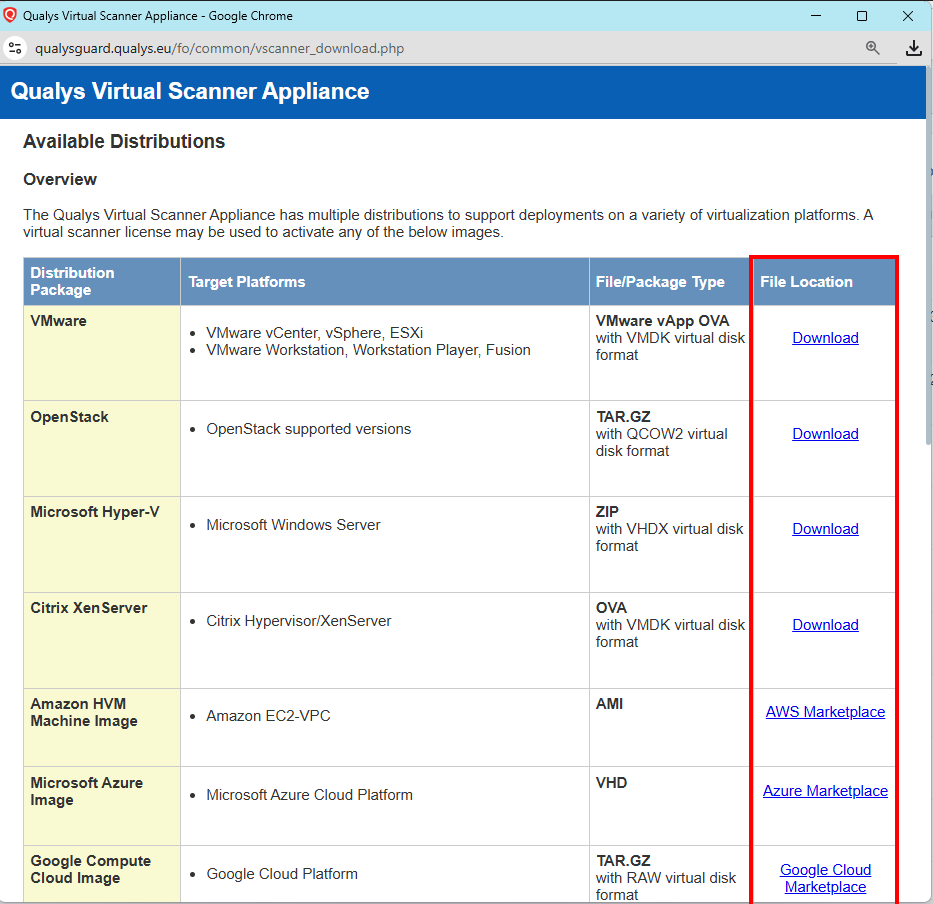The image size is (933, 904).
Task: Click the Distribution Package column header
Action: 72,281
